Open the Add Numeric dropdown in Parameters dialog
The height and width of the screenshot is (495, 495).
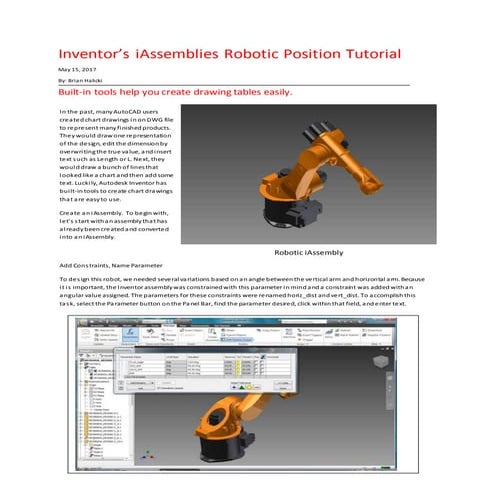(140, 383)
